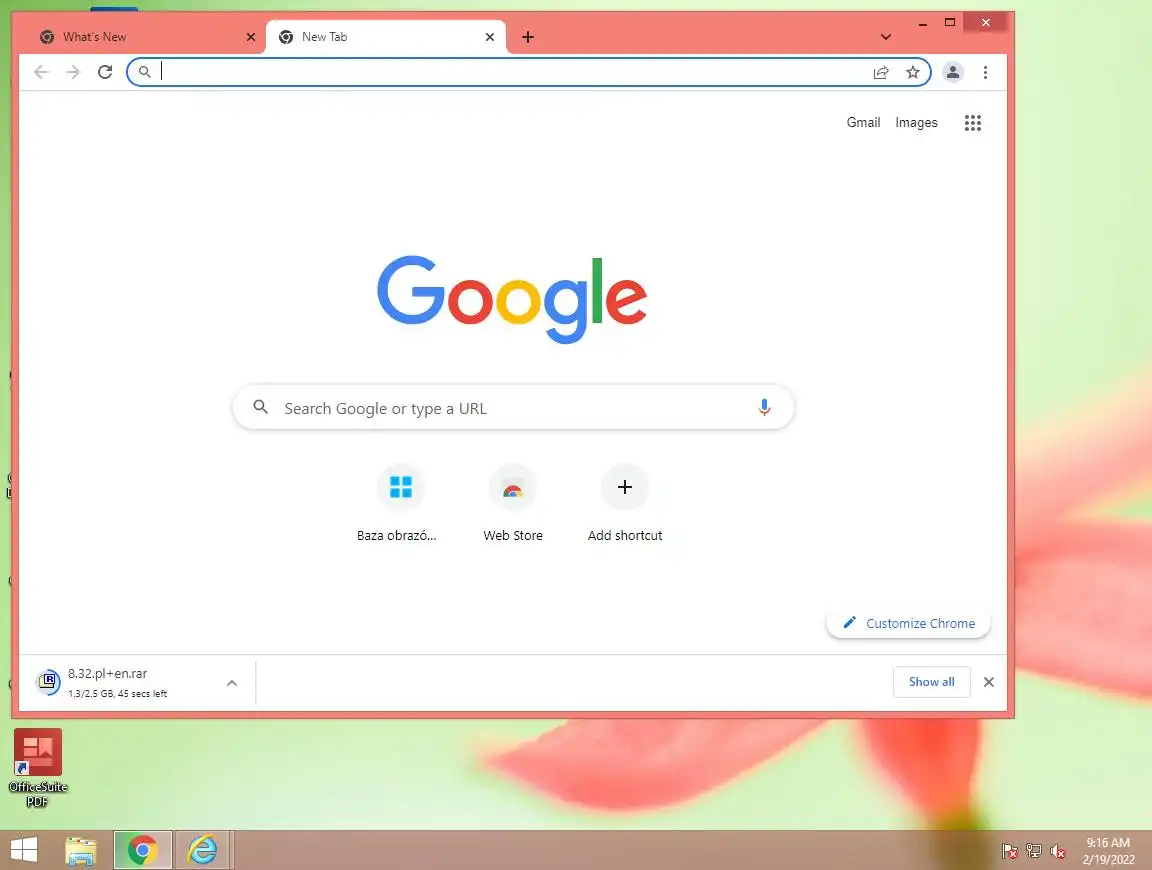
Task: Open the Windows Start button
Action: pyautogui.click(x=24, y=850)
